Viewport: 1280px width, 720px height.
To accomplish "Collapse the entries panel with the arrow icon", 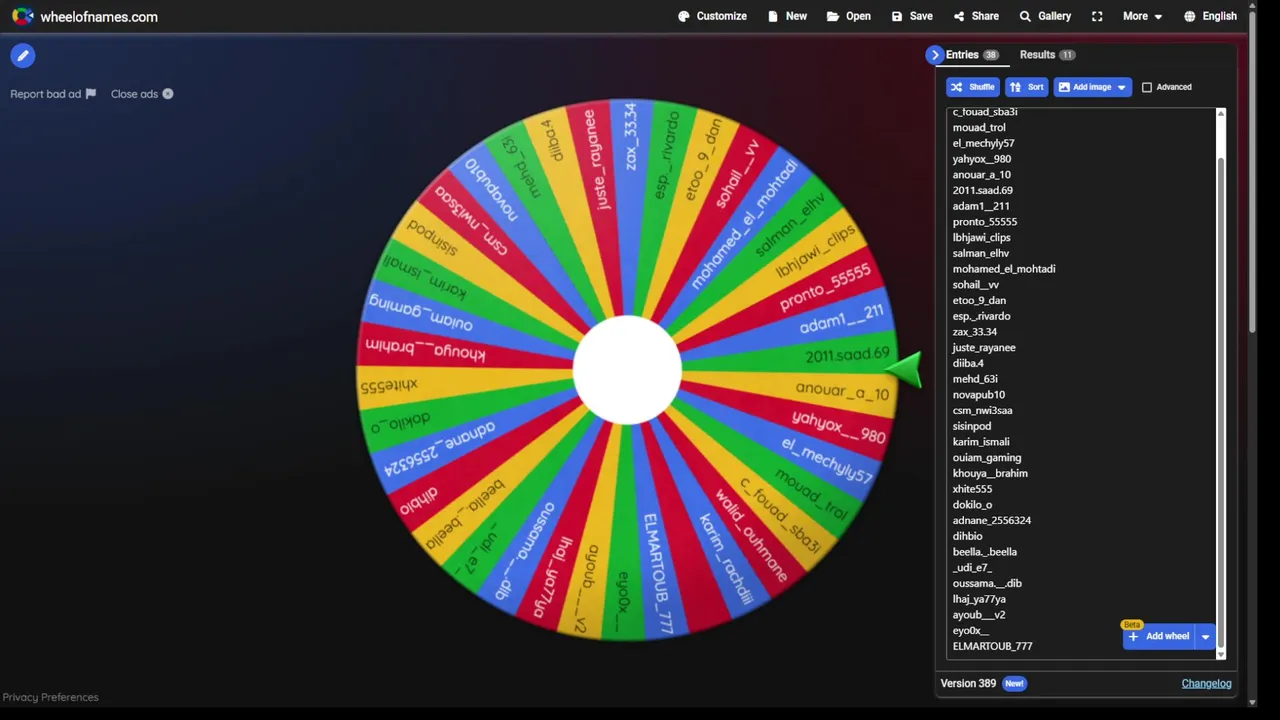I will coord(935,55).
